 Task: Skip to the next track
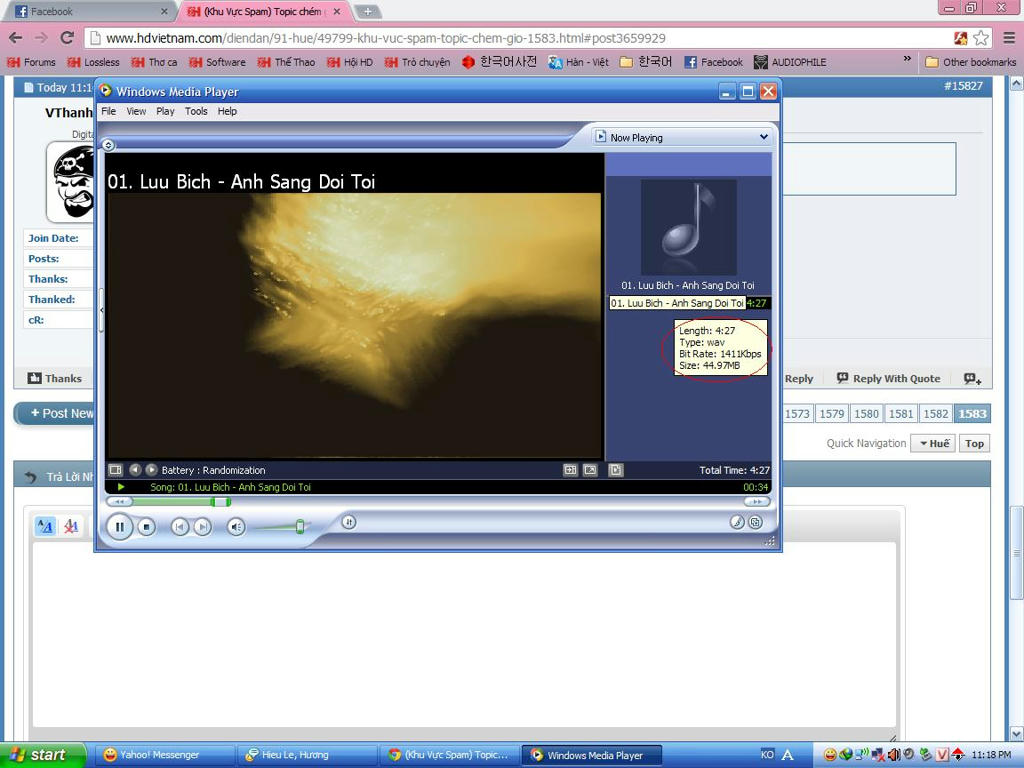203,526
